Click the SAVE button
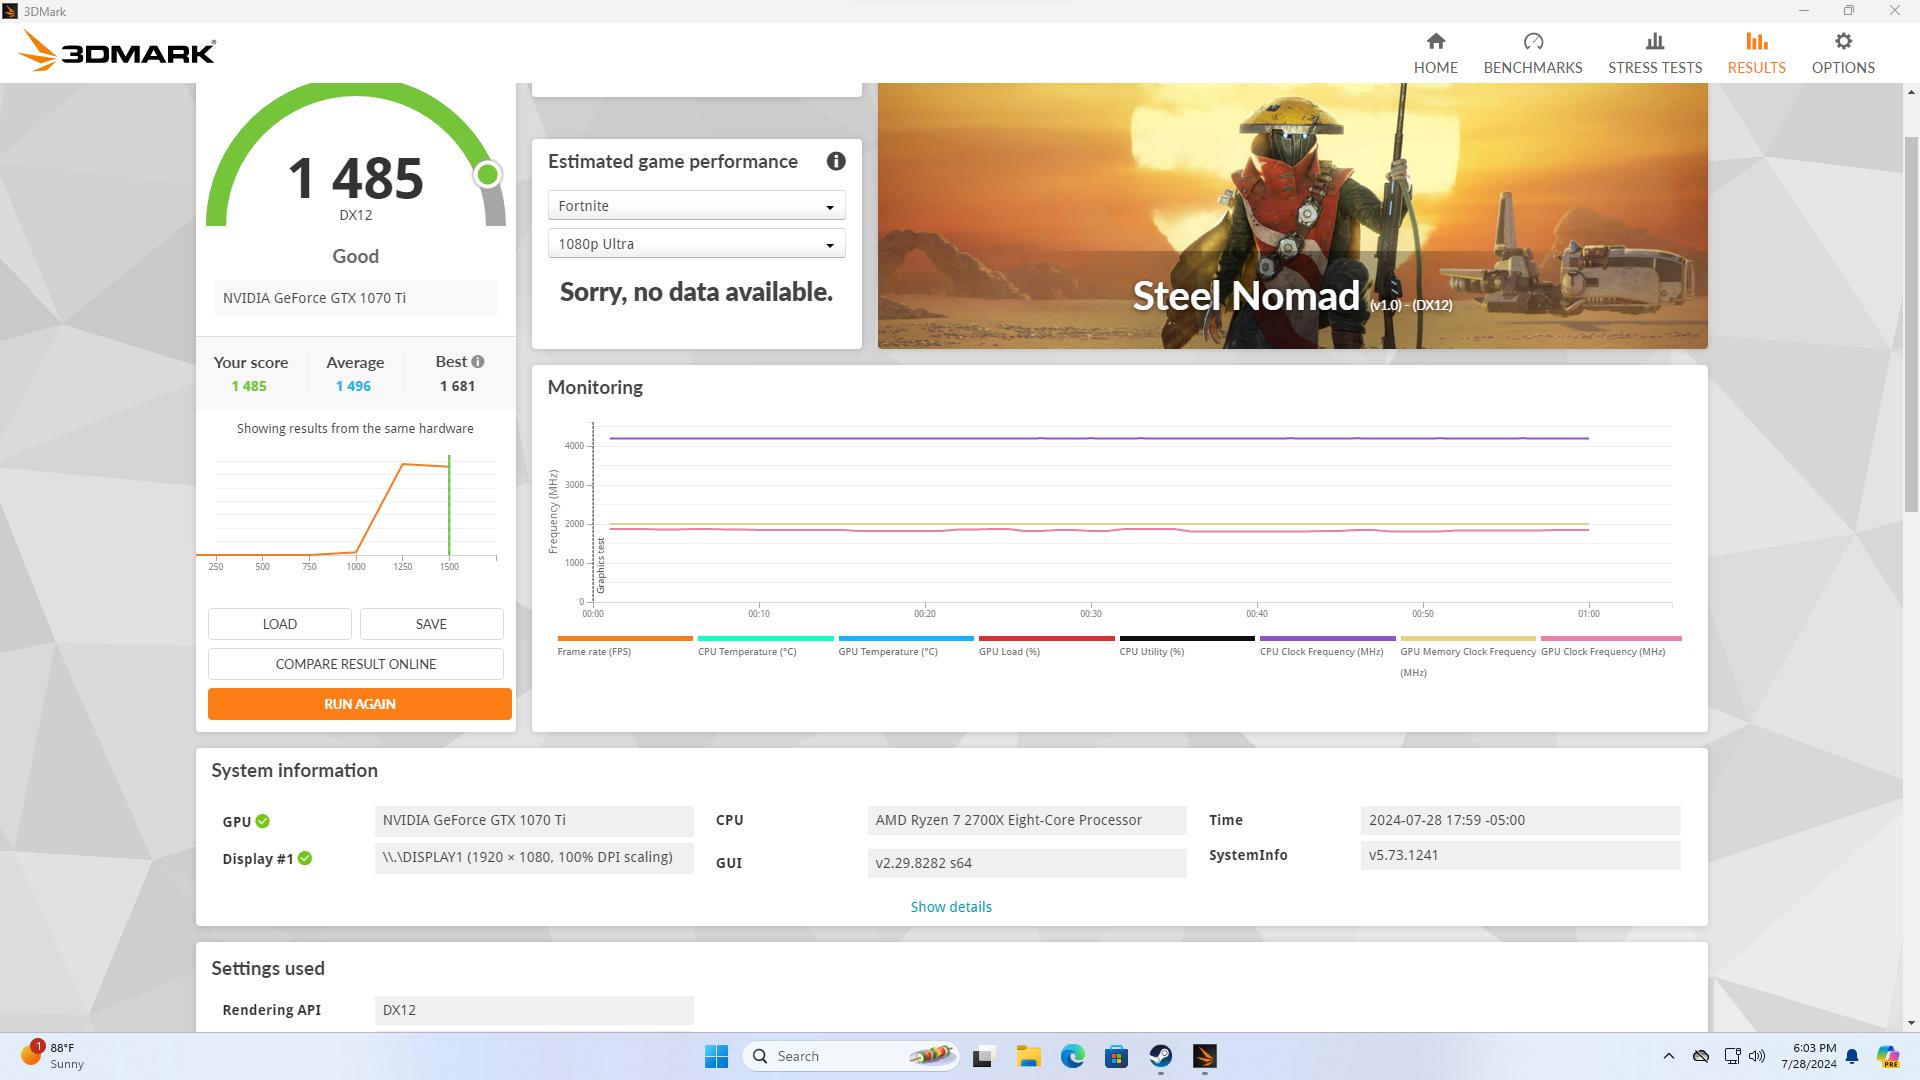 pyautogui.click(x=431, y=624)
